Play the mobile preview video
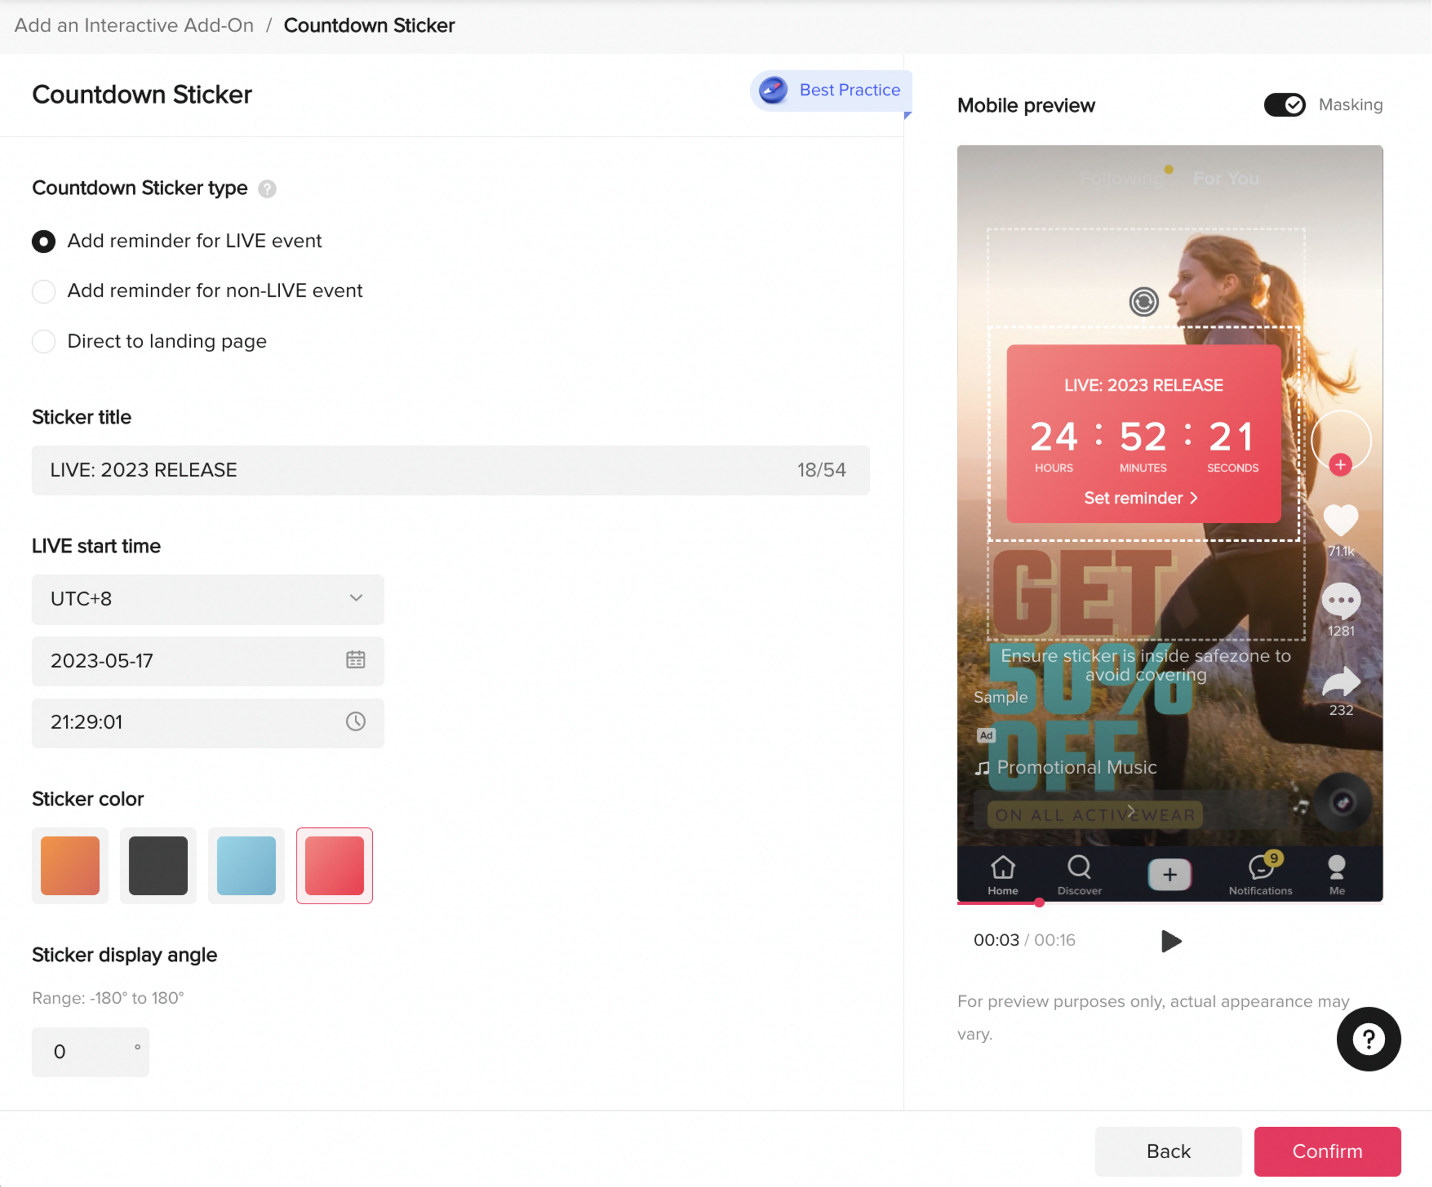 (x=1171, y=941)
